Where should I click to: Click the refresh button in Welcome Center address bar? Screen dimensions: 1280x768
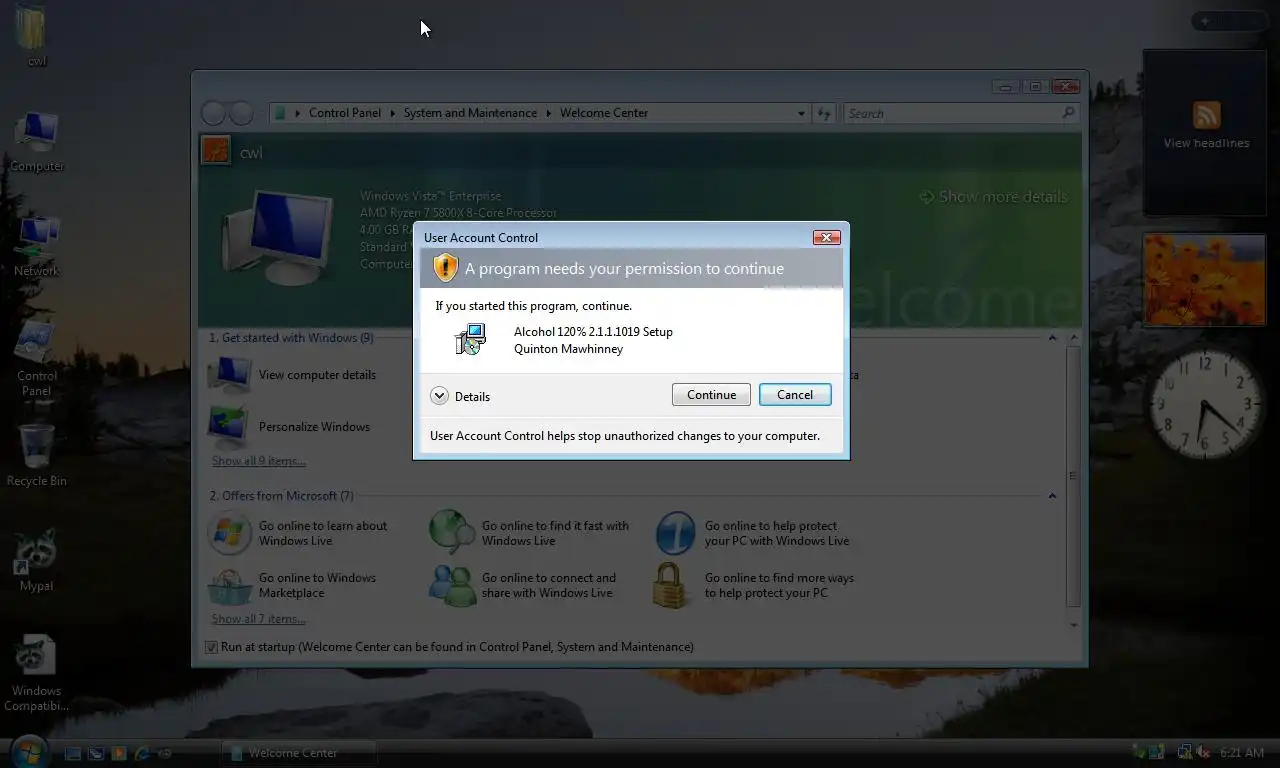click(x=824, y=114)
